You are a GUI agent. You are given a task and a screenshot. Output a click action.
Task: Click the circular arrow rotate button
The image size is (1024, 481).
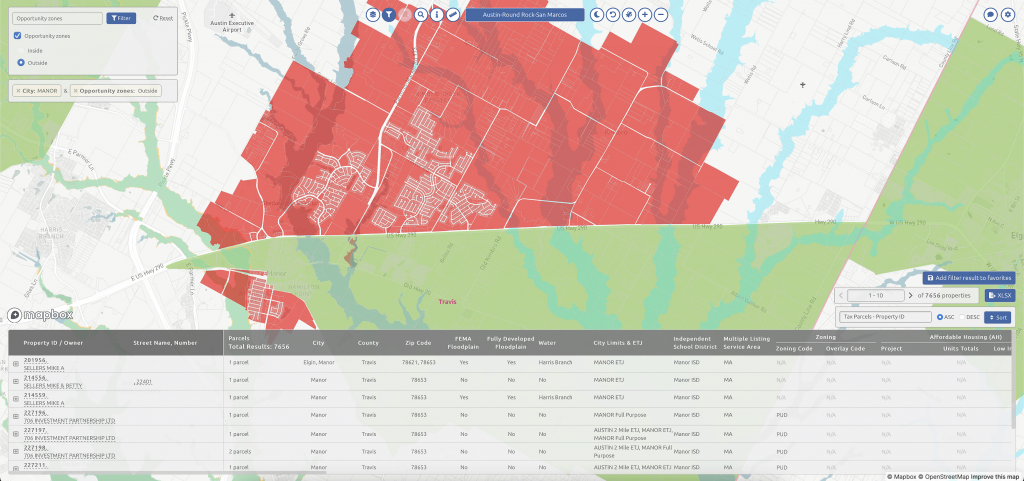point(613,14)
